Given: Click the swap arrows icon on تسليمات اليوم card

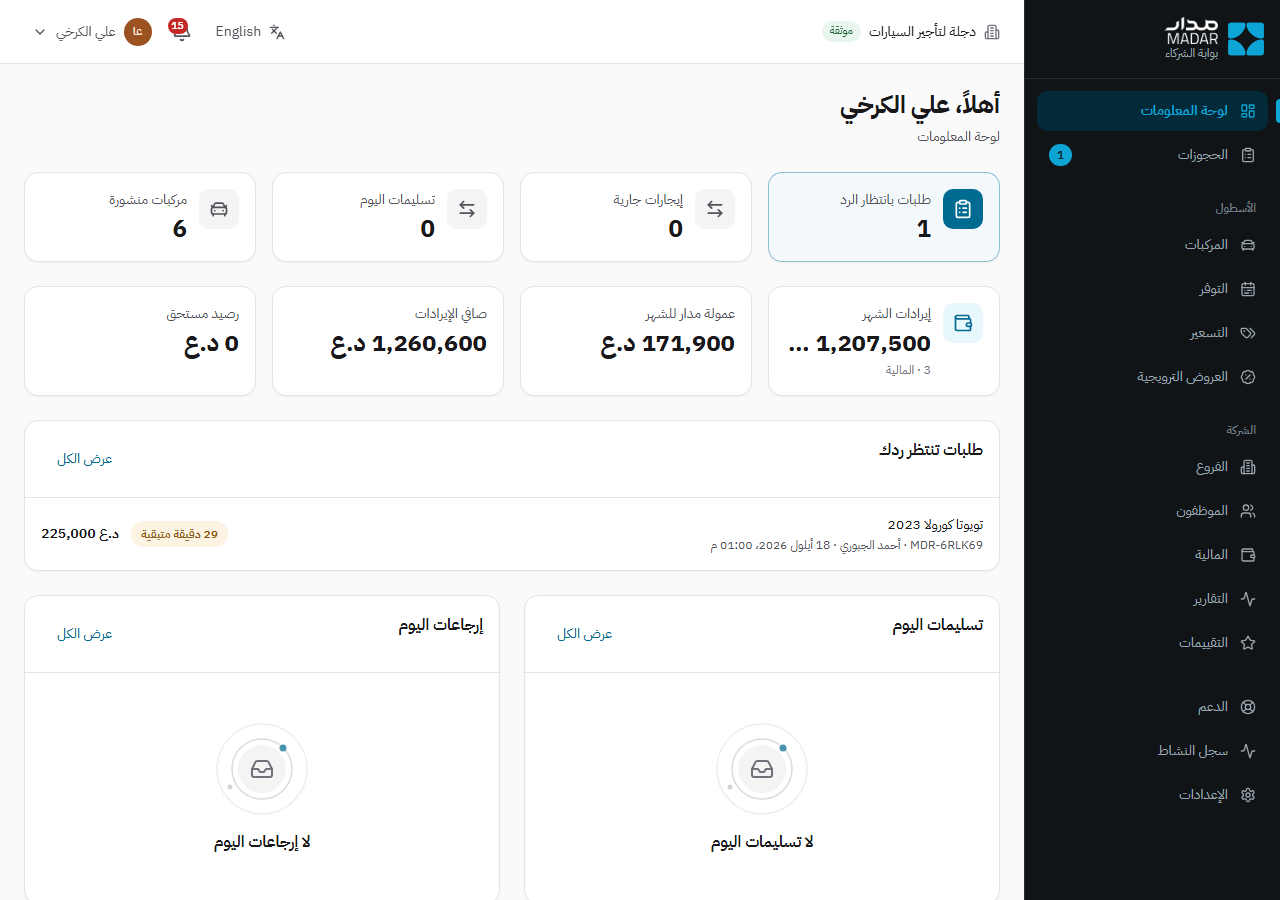Looking at the screenshot, I should coord(467,209).
